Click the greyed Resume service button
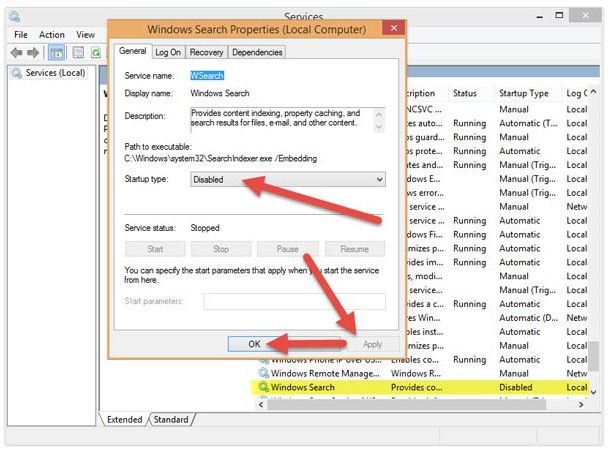 point(355,249)
